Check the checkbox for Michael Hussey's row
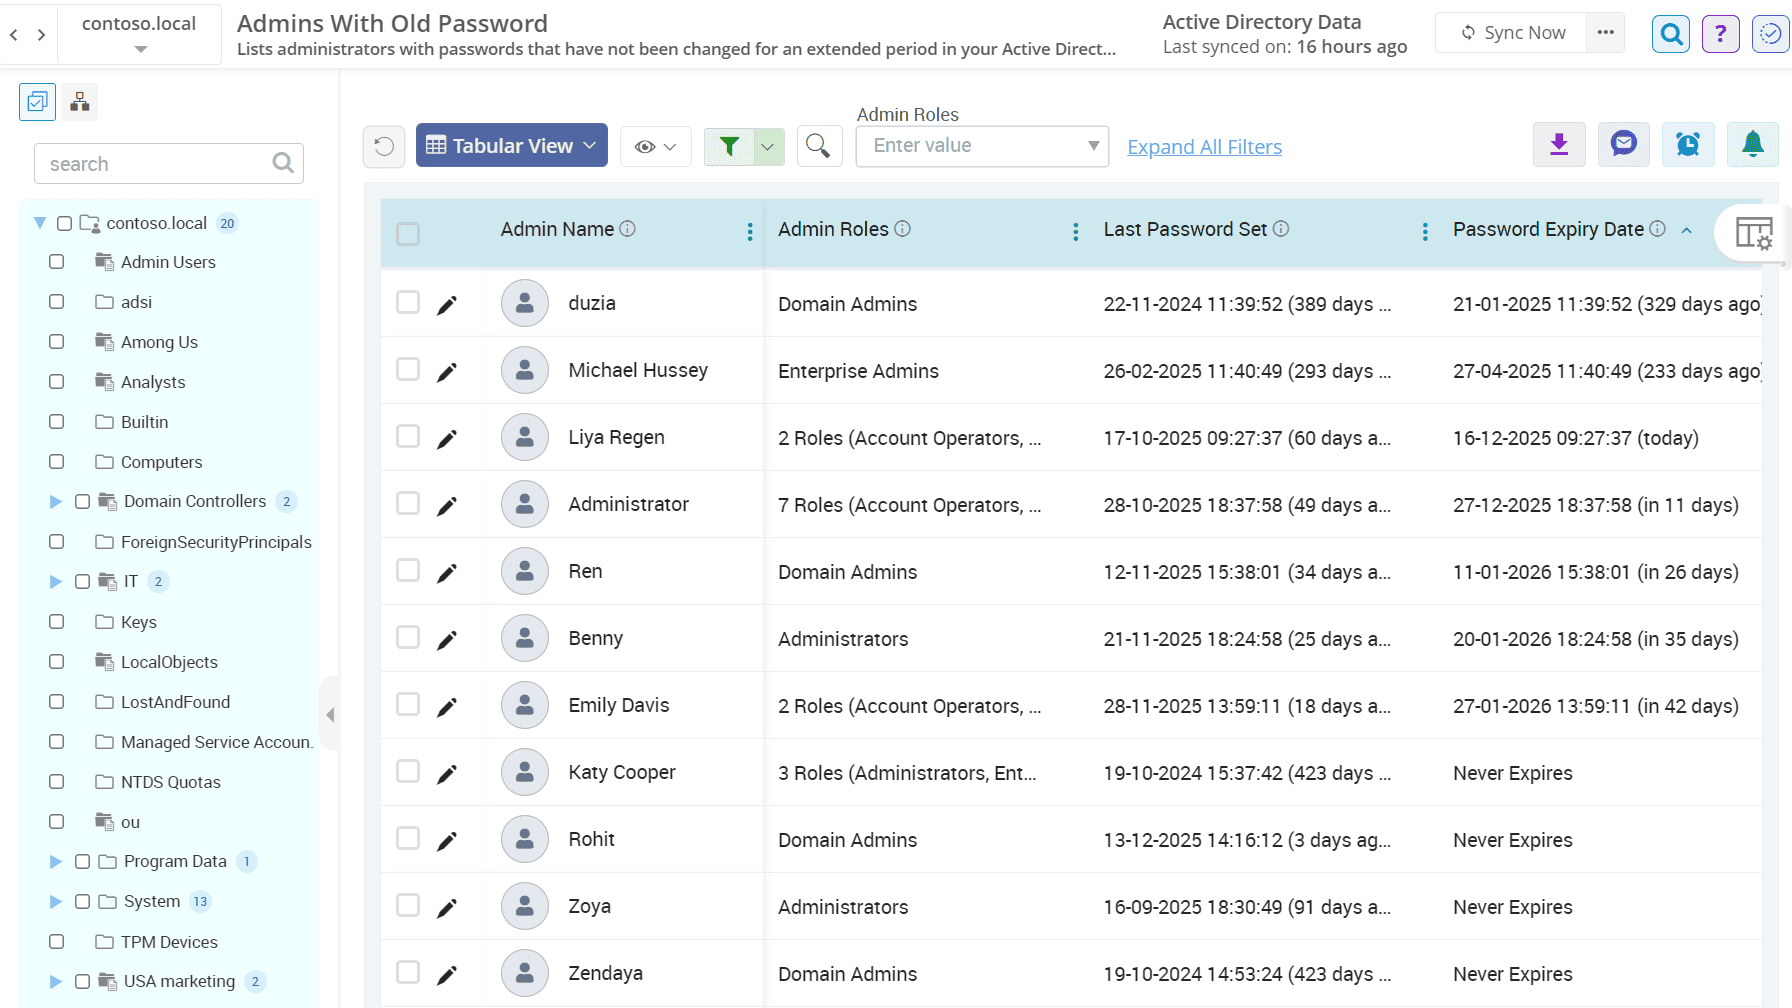 click(x=408, y=369)
